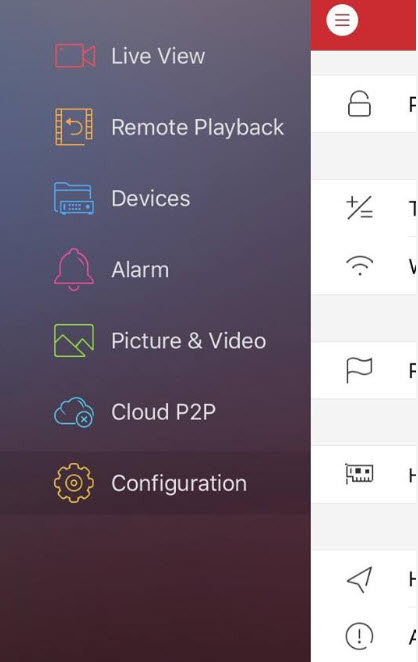Tap the exclamation circle About icon
The image size is (418, 662).
coord(359,636)
